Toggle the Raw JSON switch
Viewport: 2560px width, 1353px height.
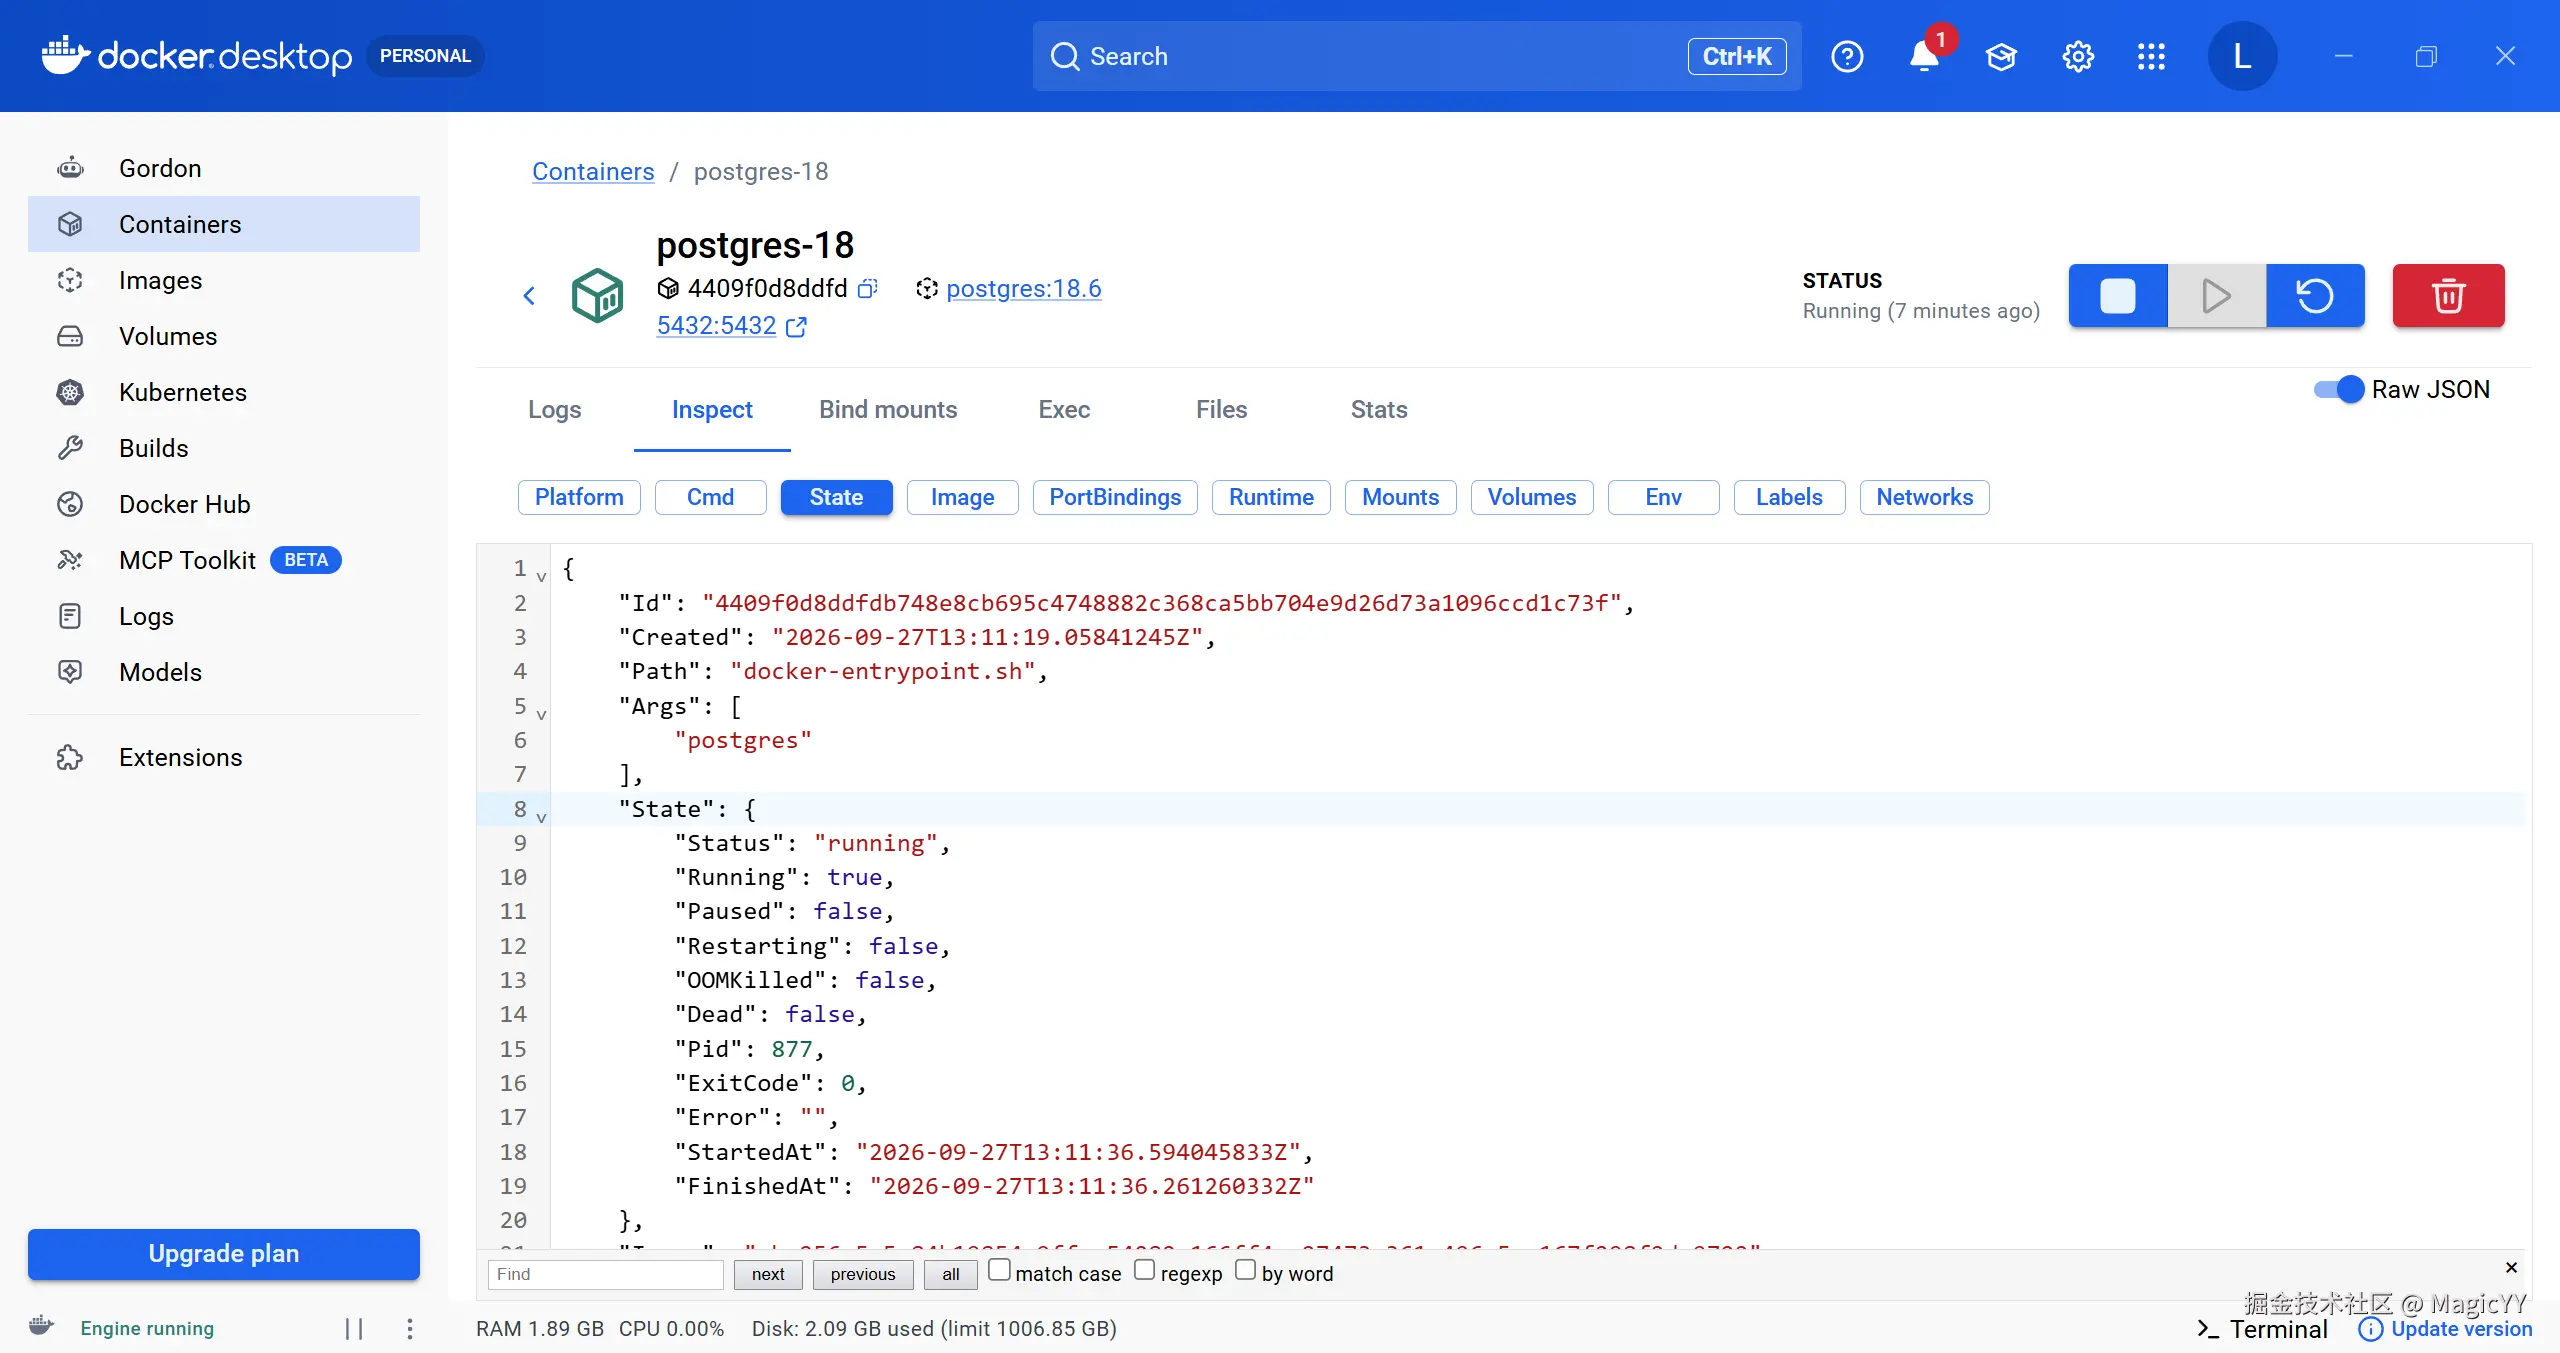coord(2339,389)
